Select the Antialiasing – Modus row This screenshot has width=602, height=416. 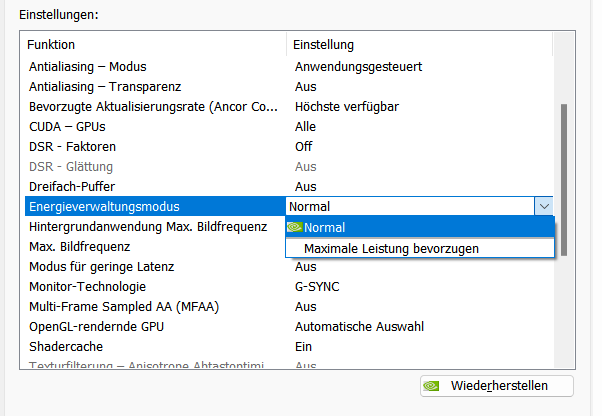(x=289, y=67)
